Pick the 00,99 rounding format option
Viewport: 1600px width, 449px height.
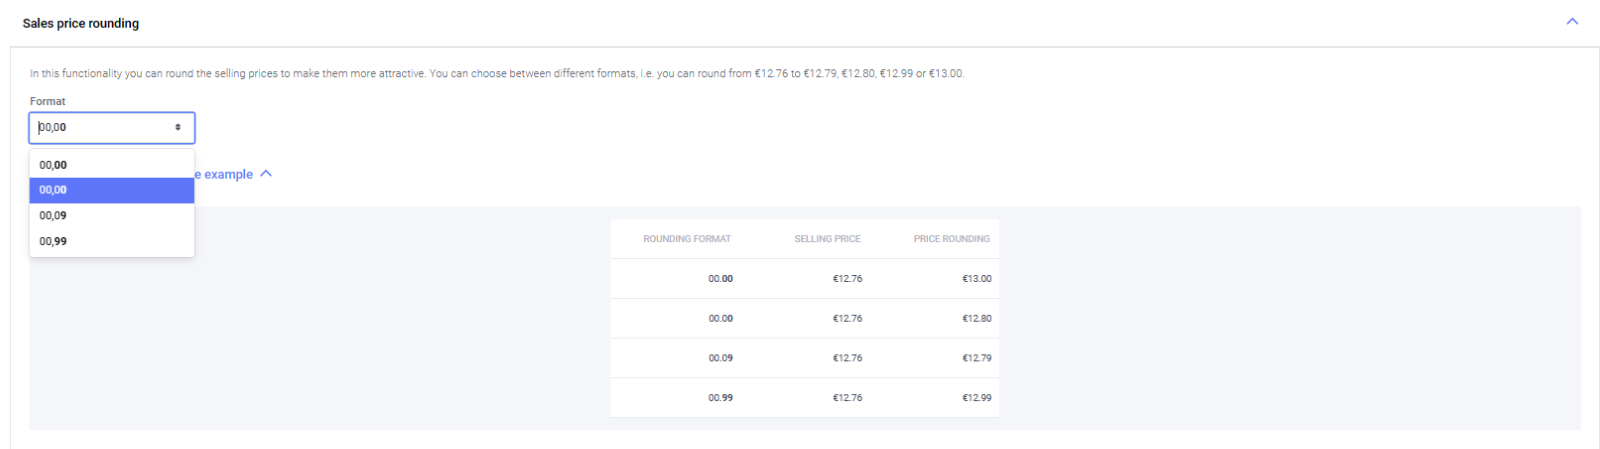[54, 242]
